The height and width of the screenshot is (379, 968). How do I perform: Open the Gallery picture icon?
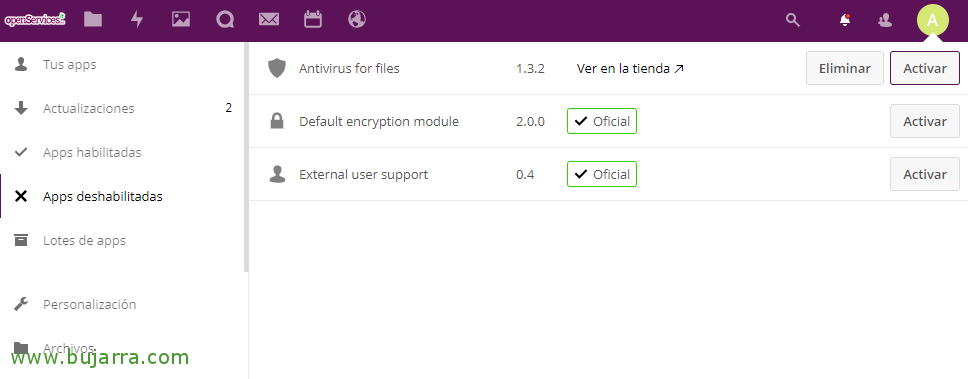pyautogui.click(x=181, y=19)
